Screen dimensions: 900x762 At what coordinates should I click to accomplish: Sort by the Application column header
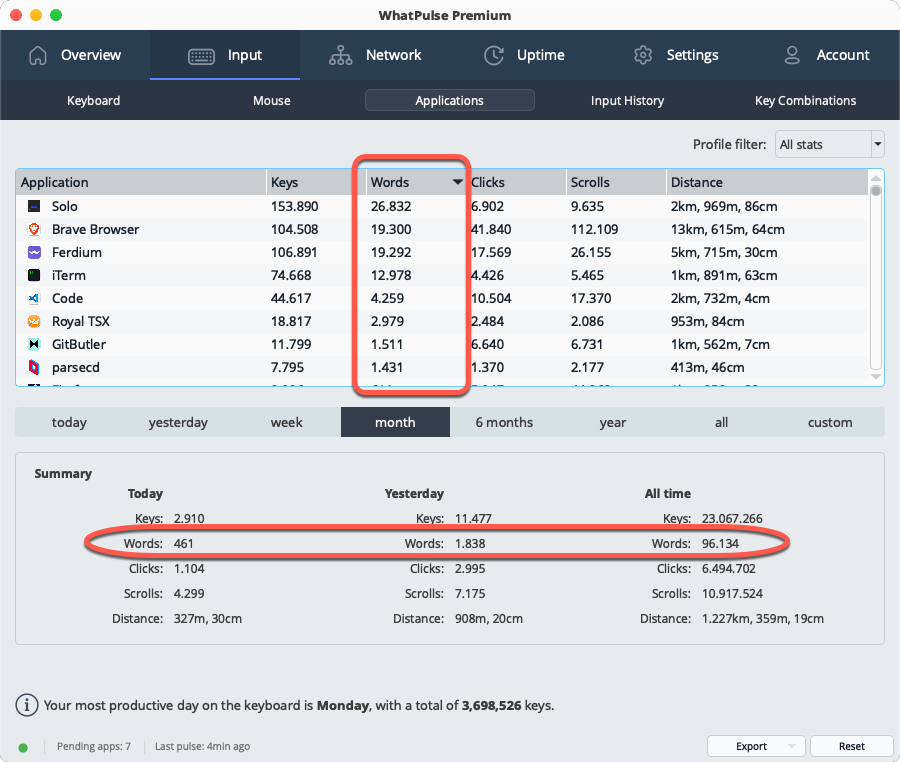[x=141, y=182]
